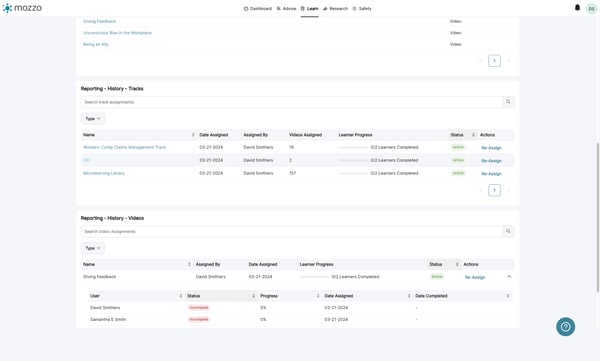The width and height of the screenshot is (600, 361).
Task: Click the search icon for track assignments
Action: pyautogui.click(x=508, y=102)
